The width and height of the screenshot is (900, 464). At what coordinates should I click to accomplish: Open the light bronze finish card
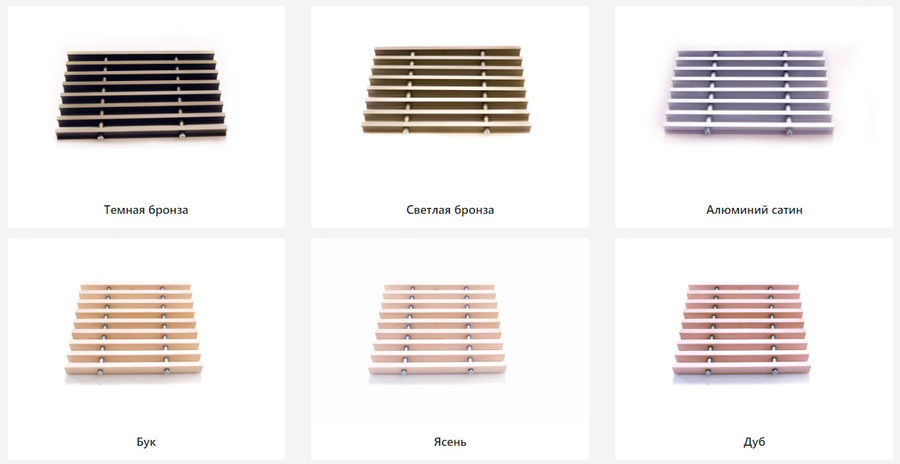pos(450,117)
